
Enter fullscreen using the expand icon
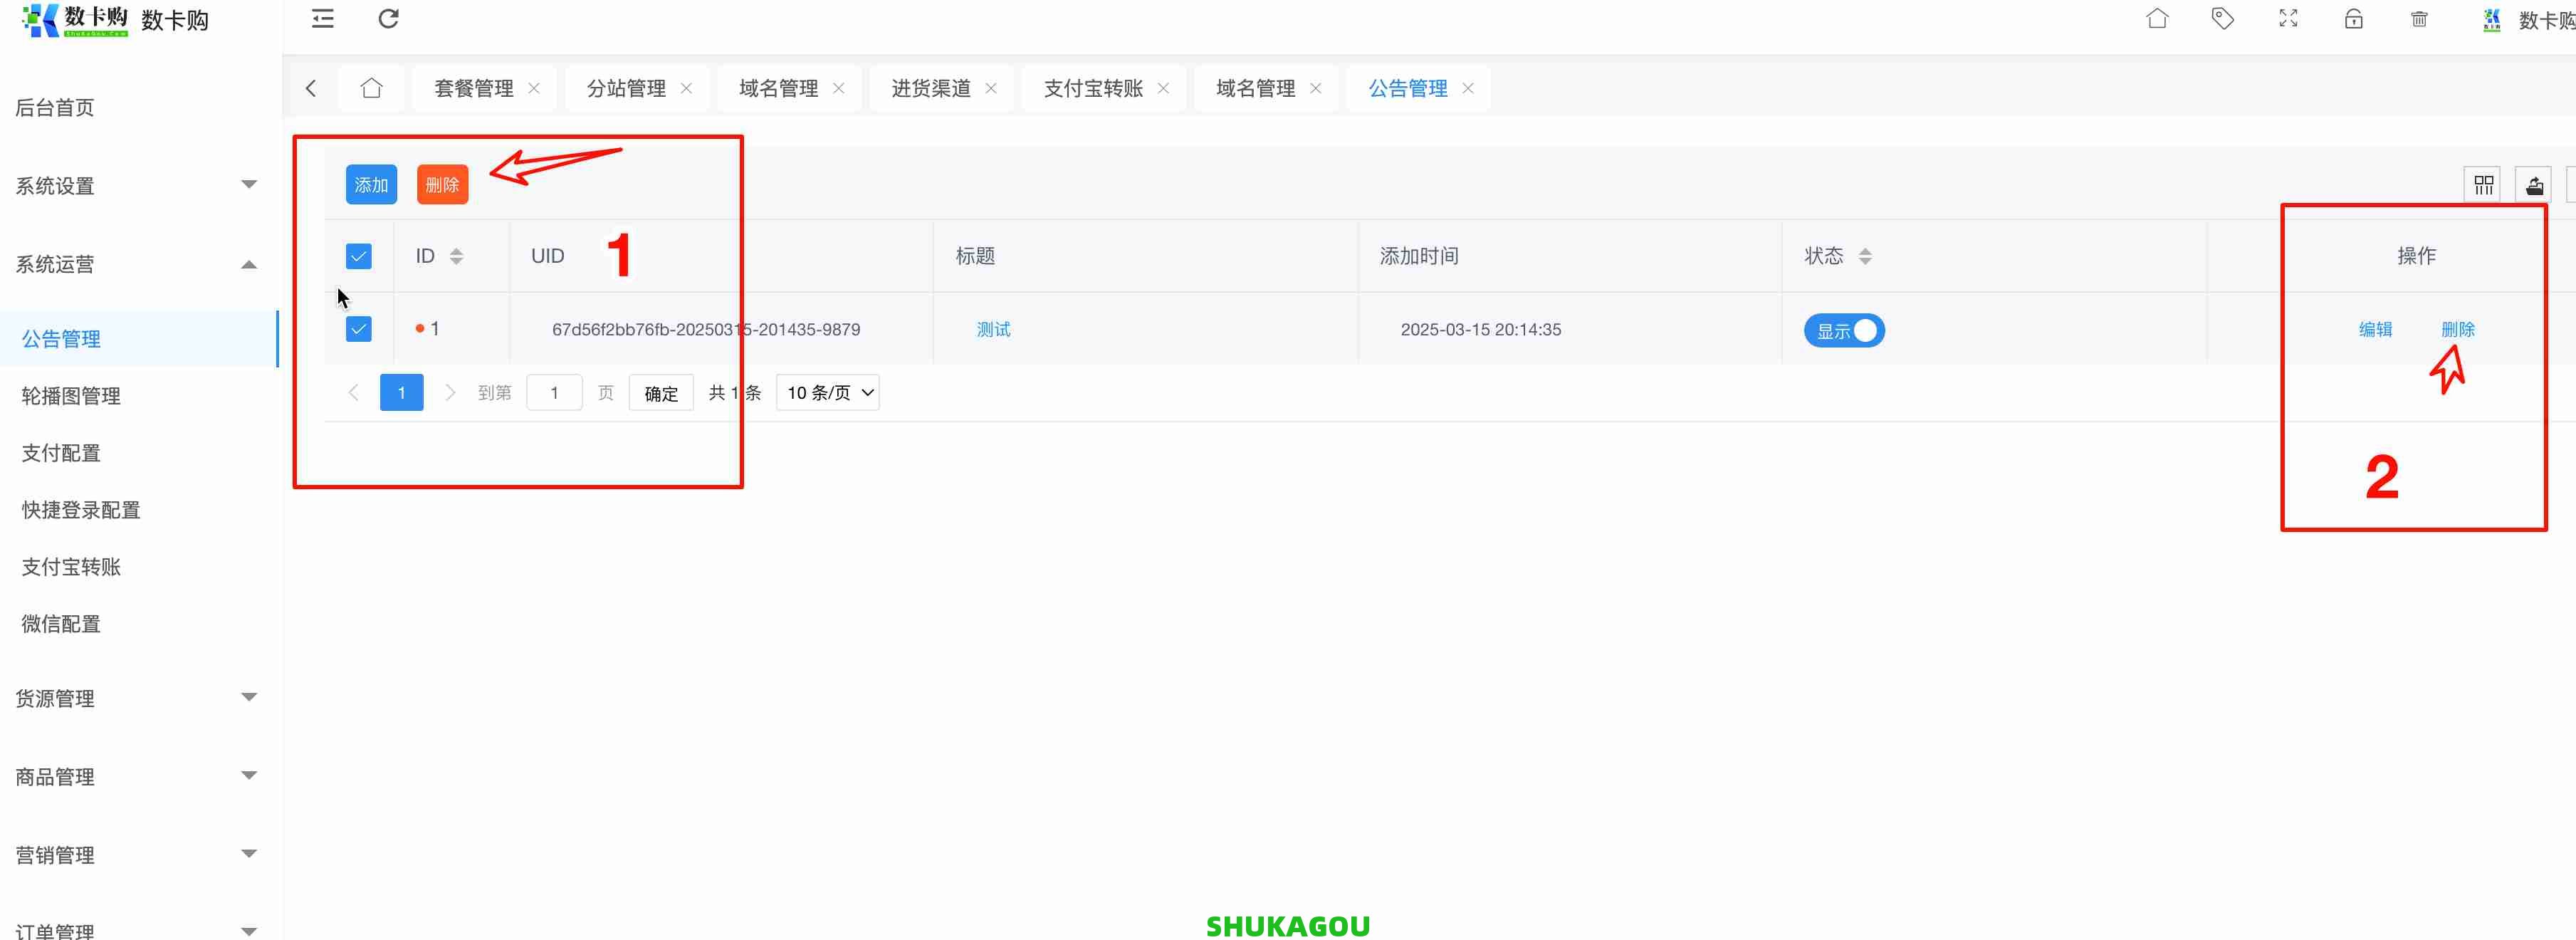click(2288, 19)
